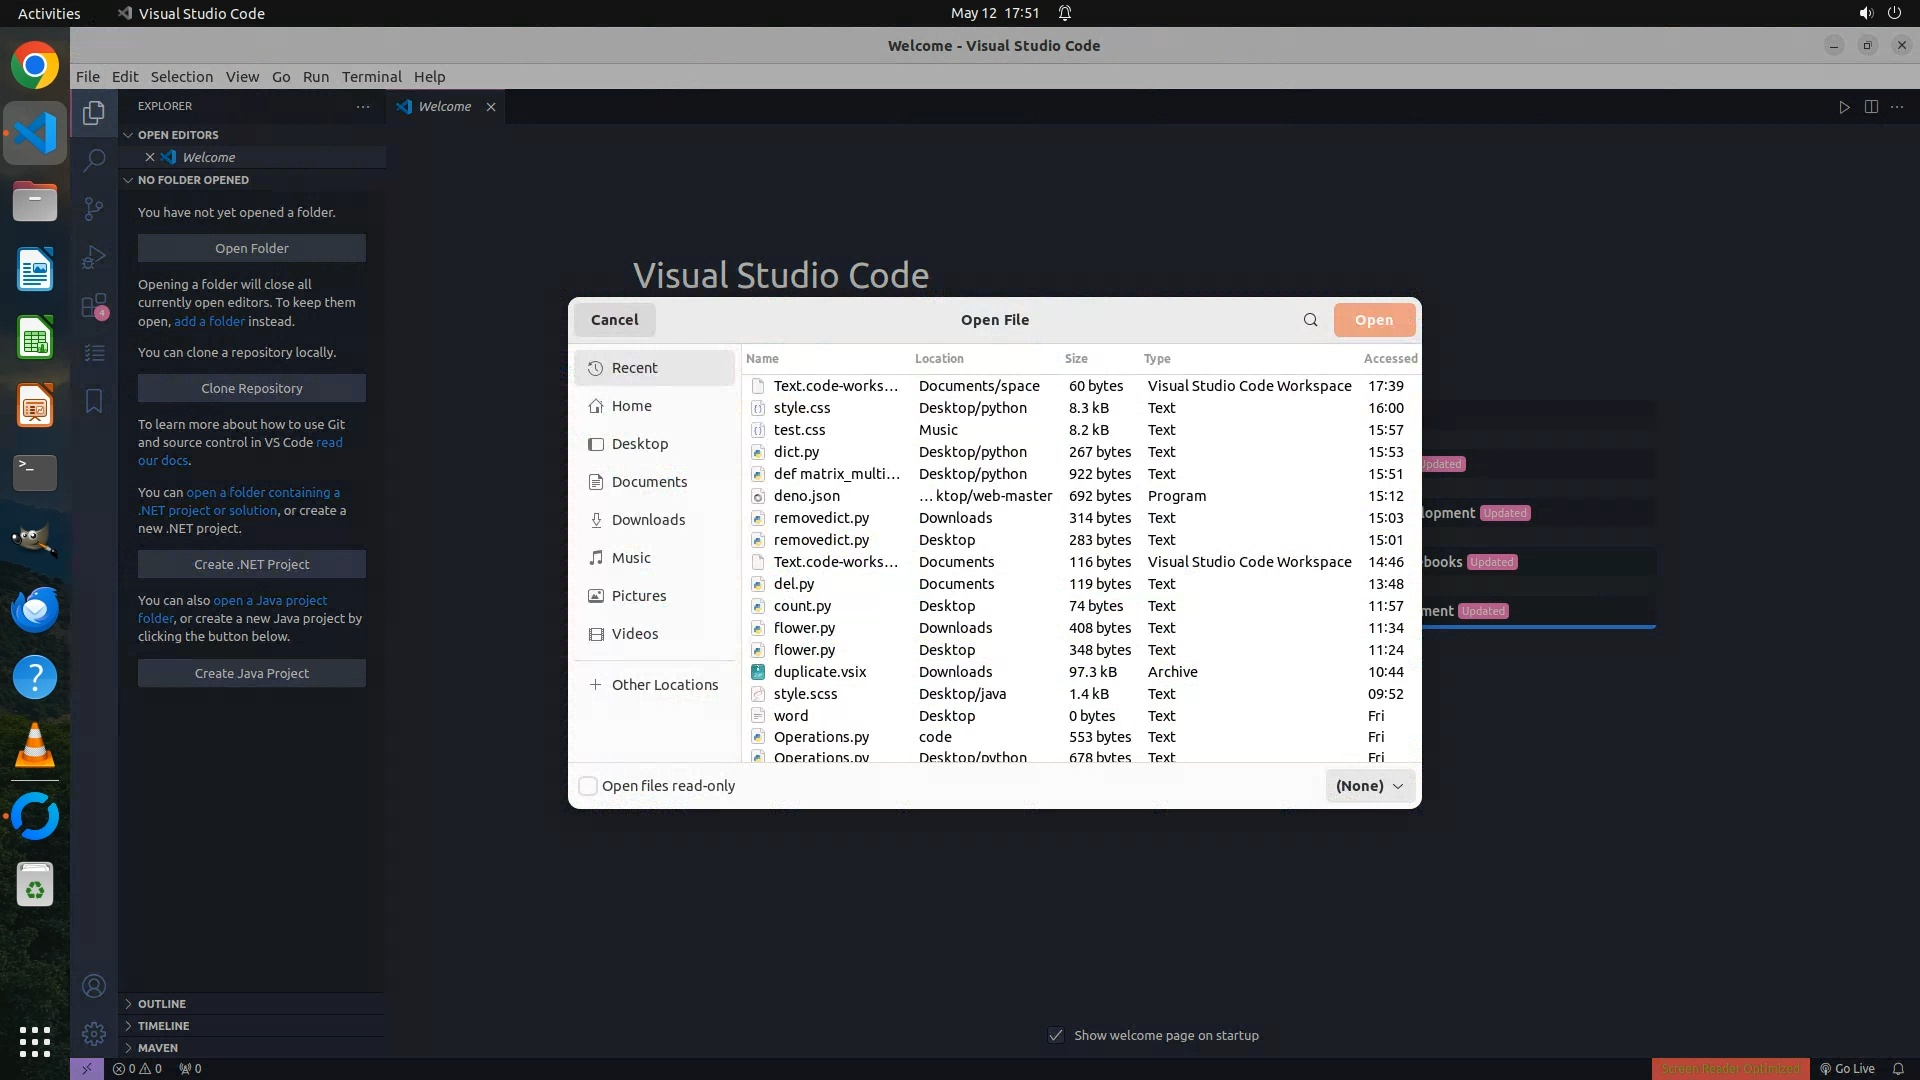Expand the TIMELINE section
Viewport: 1920px width, 1080px height.
(163, 1026)
